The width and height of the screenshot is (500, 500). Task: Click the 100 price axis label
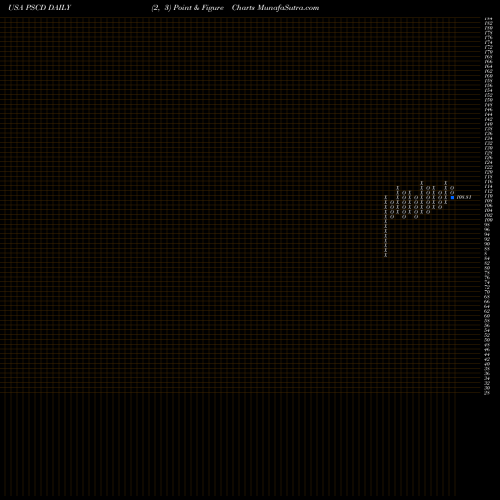click(489, 220)
